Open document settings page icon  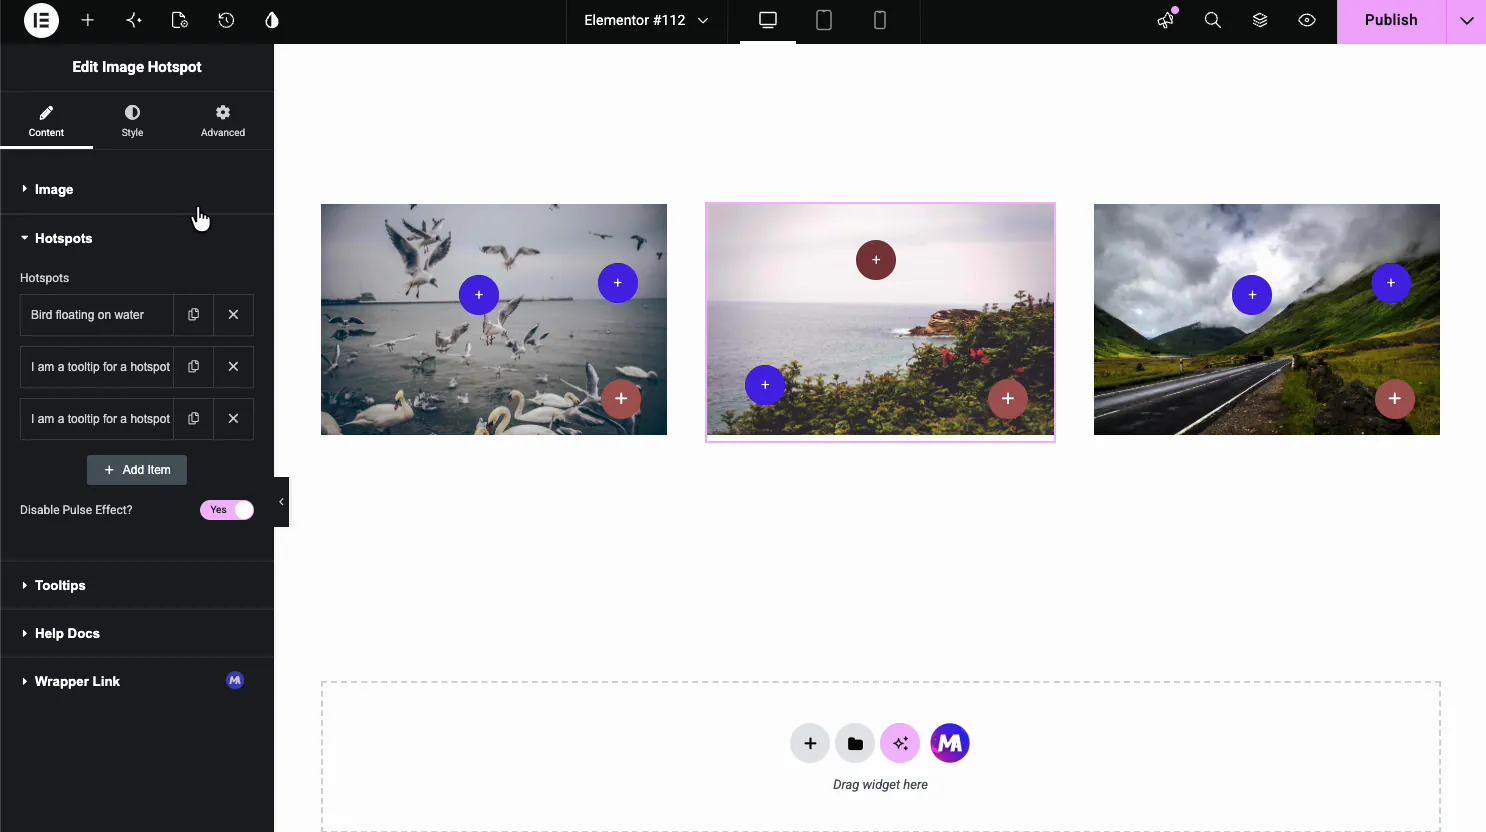(179, 20)
